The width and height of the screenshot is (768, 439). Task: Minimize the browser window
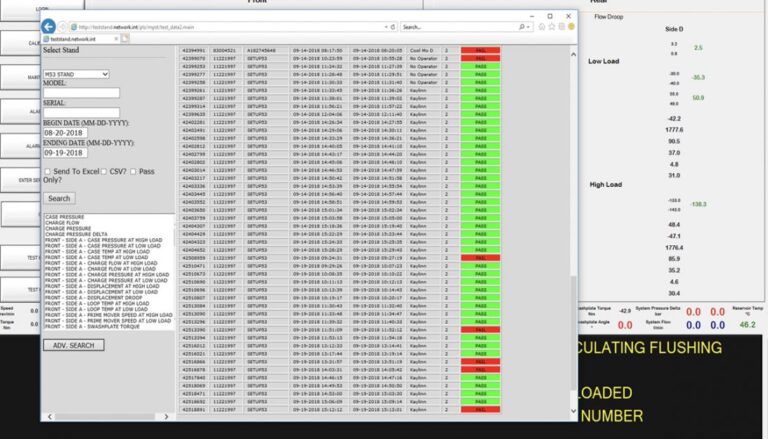(532, 16)
